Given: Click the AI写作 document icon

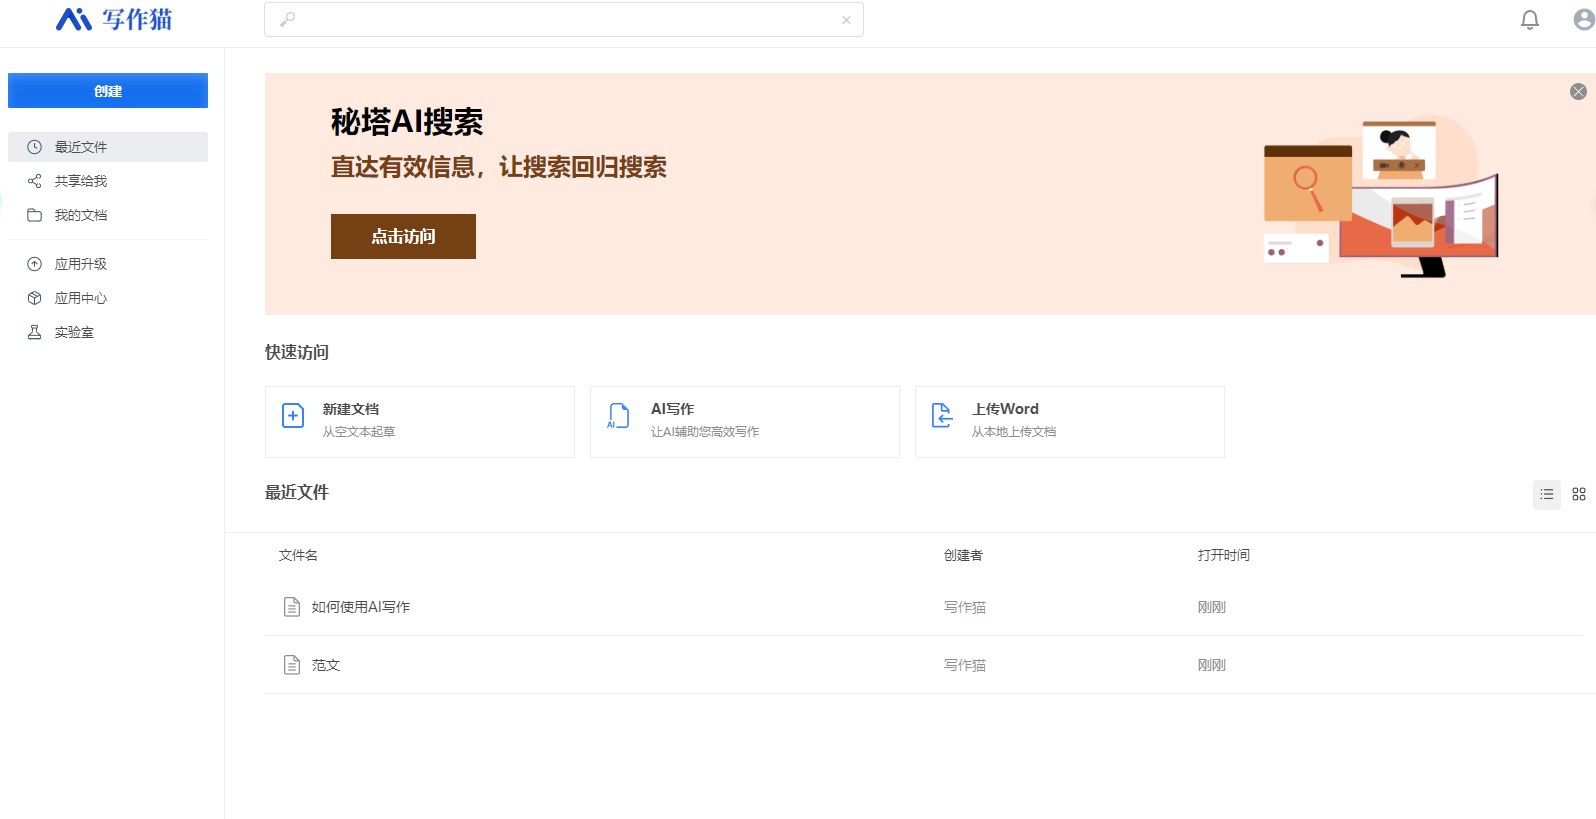Looking at the screenshot, I should pyautogui.click(x=618, y=416).
